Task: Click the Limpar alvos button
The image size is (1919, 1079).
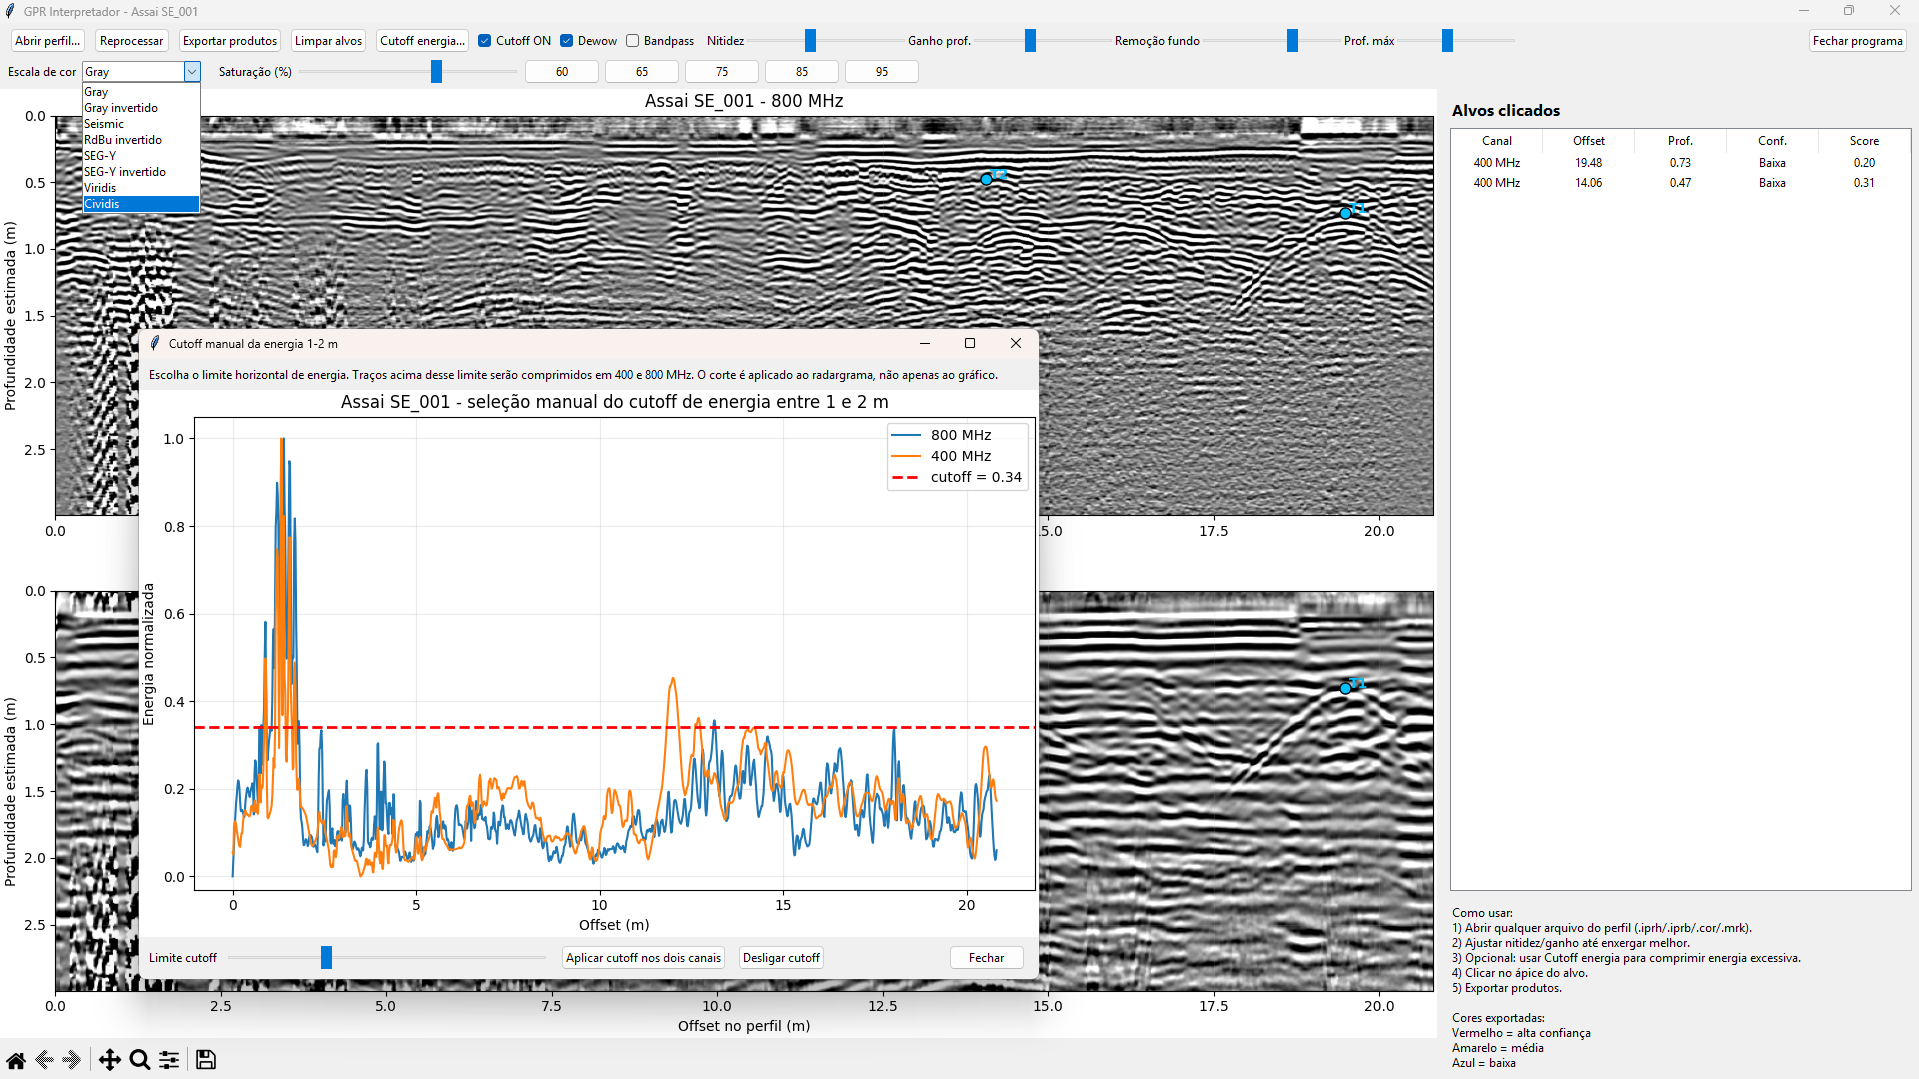Action: pyautogui.click(x=328, y=41)
